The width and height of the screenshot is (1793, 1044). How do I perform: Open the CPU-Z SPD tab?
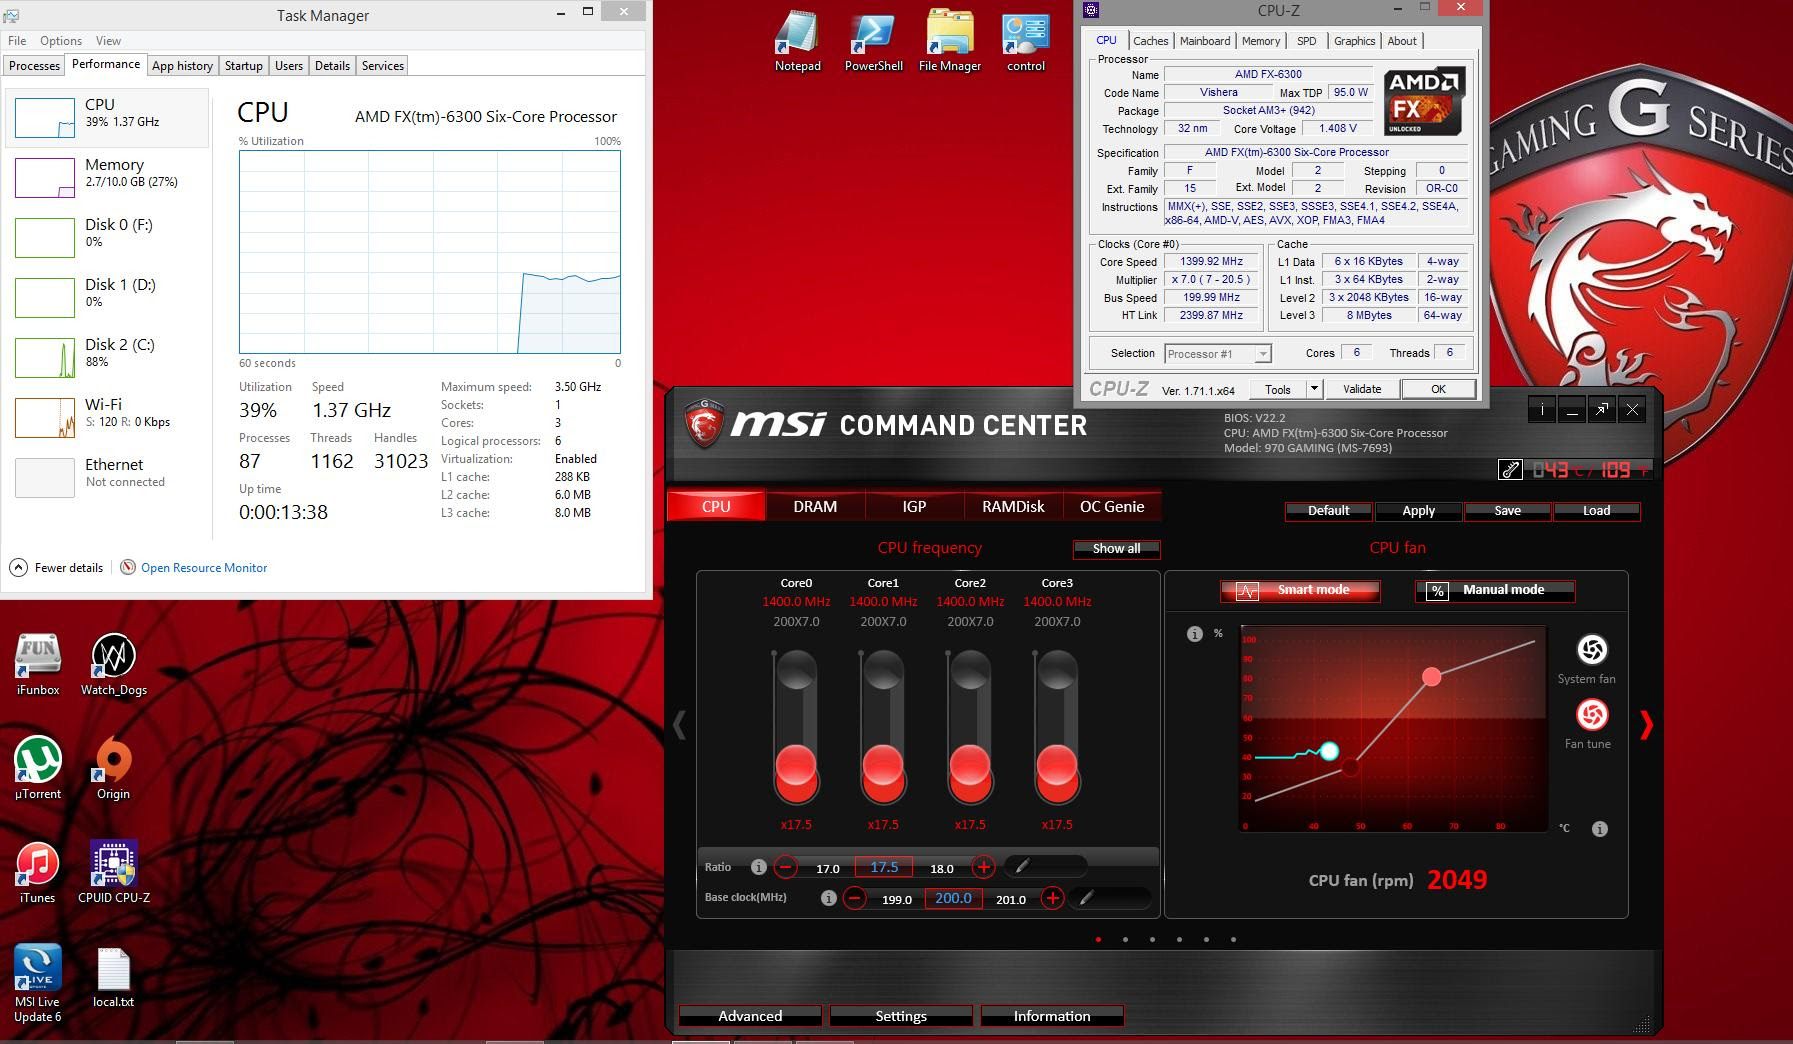point(1306,41)
